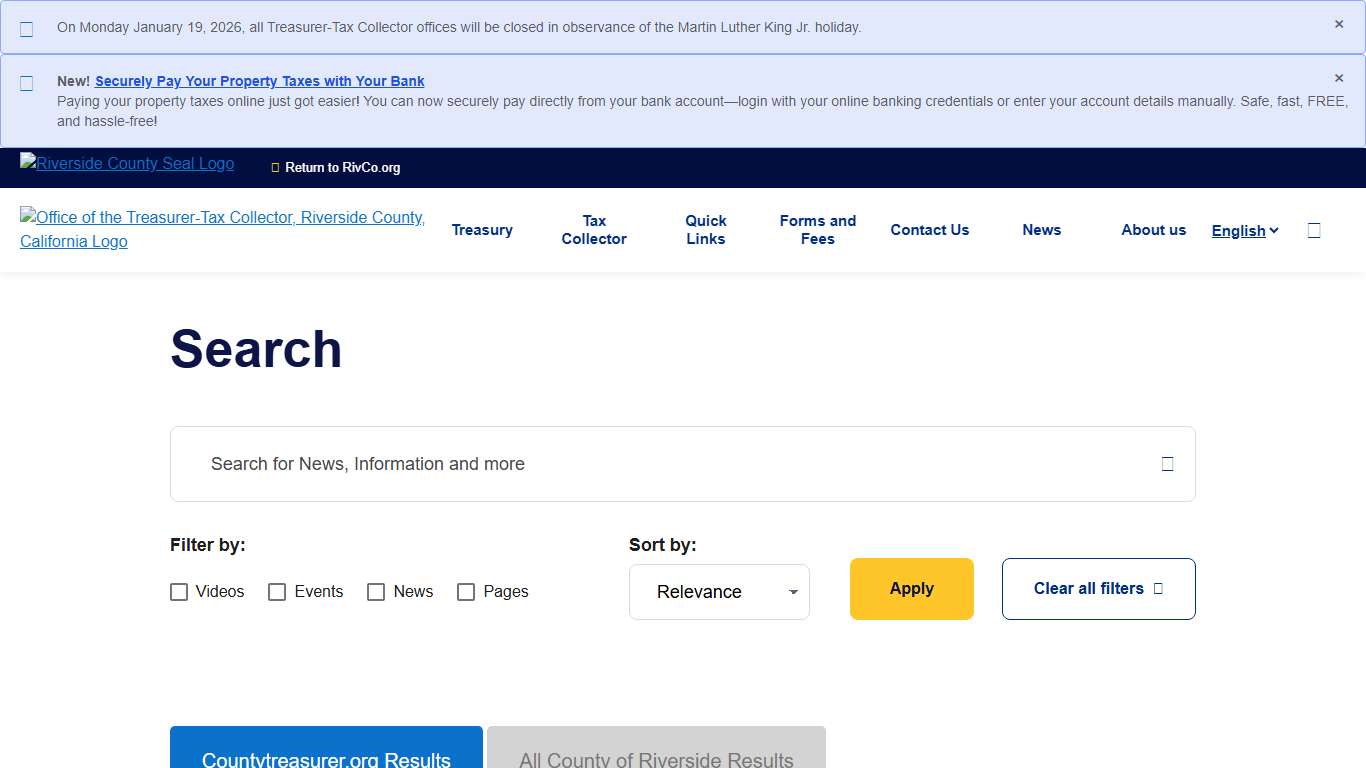Screen dimensions: 1366x768
Task: Expand the English language selector
Action: (x=1245, y=231)
